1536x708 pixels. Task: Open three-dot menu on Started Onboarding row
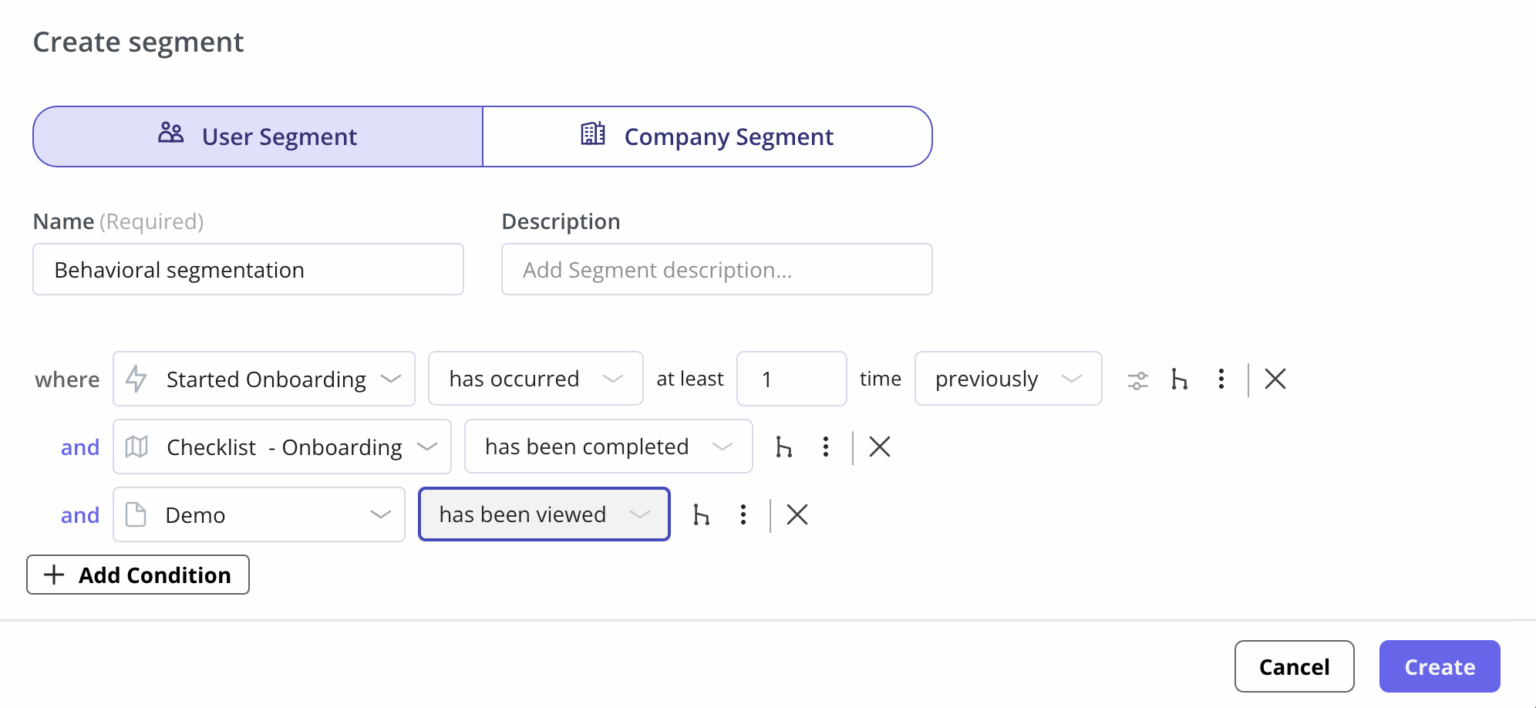[1221, 379]
